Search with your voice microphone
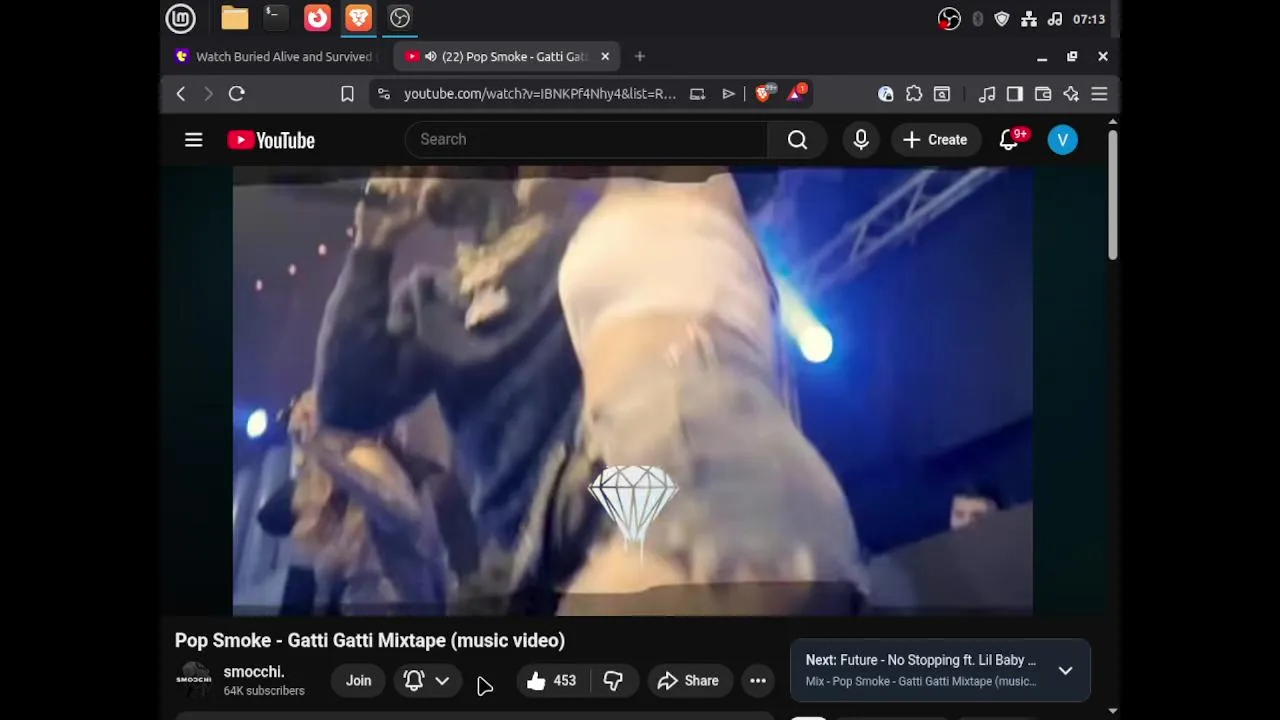Viewport: 1280px width, 720px height. [x=861, y=140]
